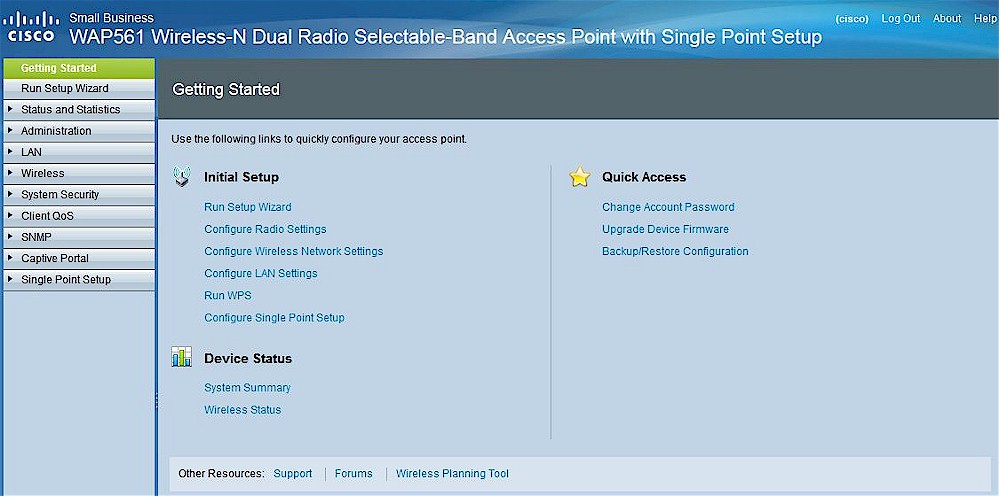Screen dimensions: 1000x497
Task: Select Getting Started in the sidebar
Action: (x=79, y=68)
